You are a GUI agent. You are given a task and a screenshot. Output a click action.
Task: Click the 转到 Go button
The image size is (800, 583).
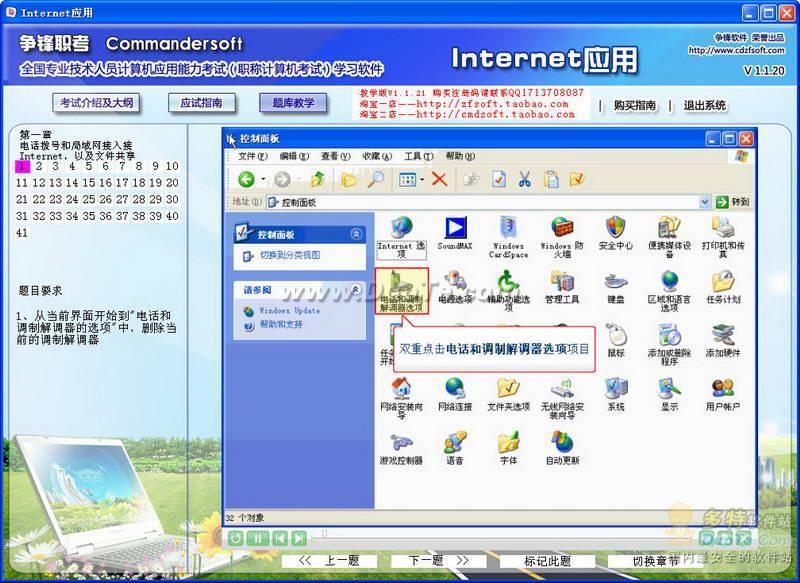[733, 202]
